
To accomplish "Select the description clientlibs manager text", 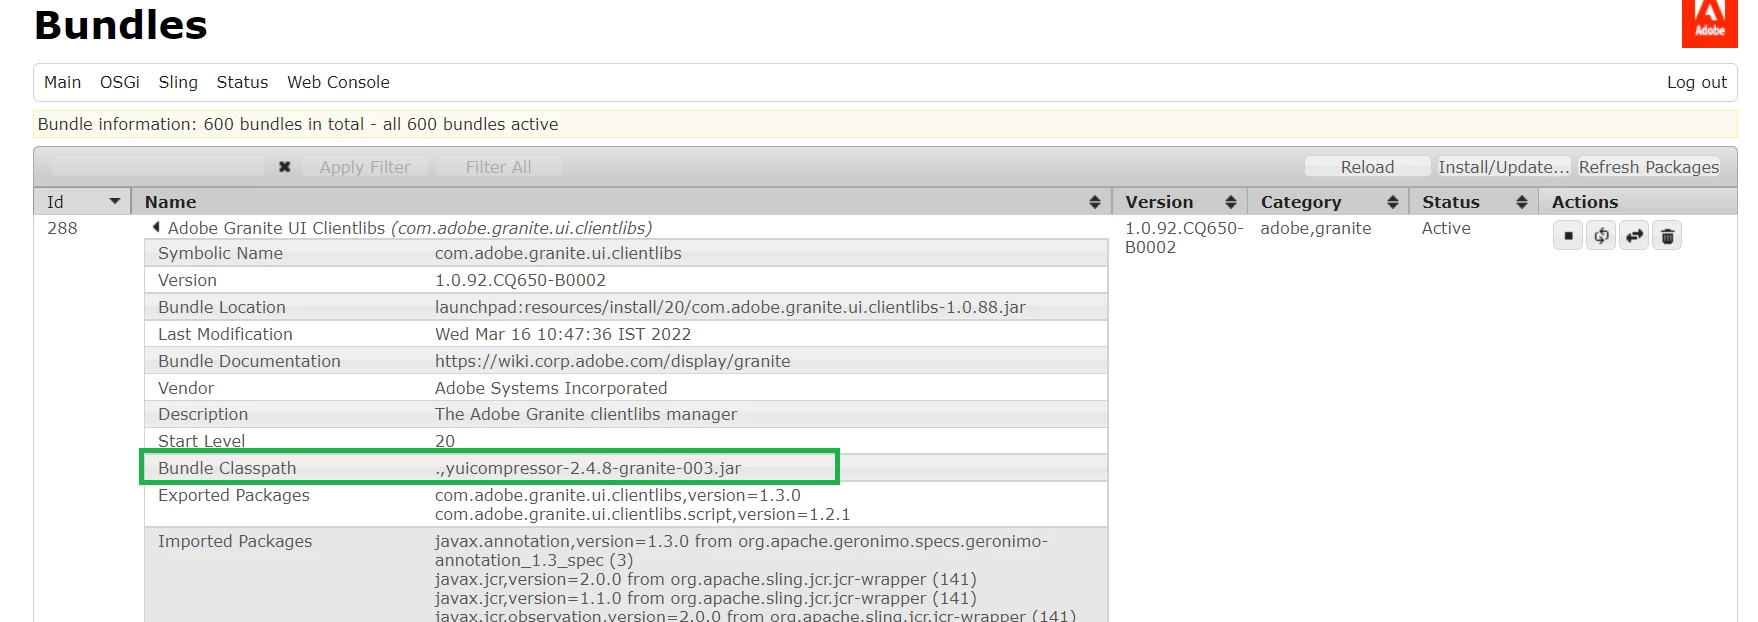I will 586,414.
